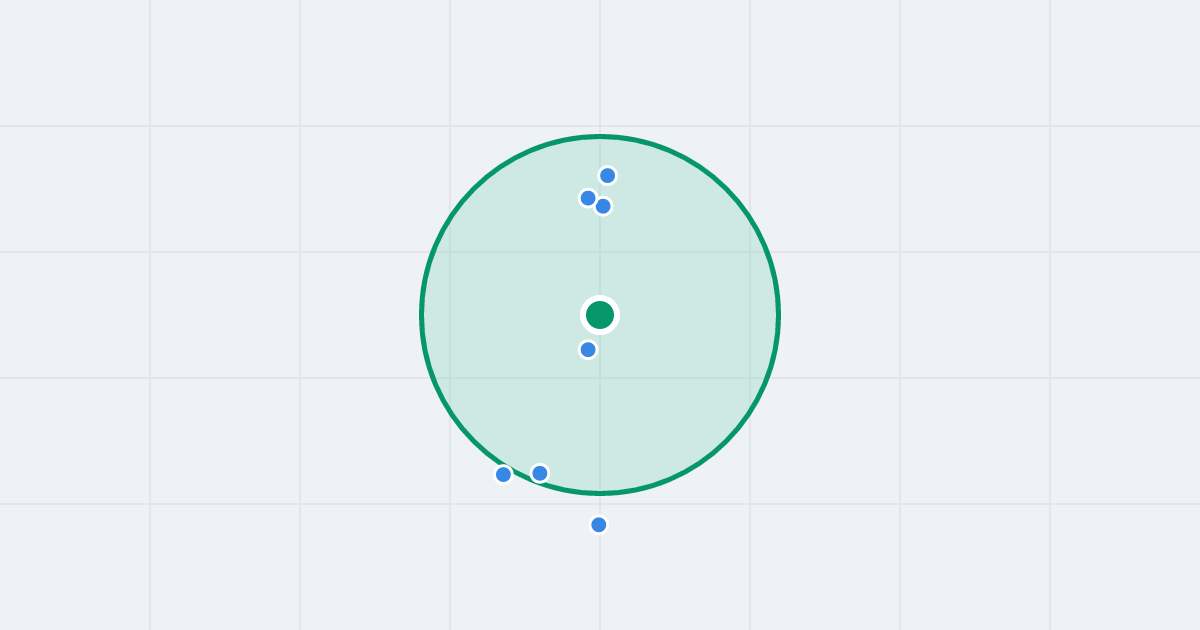
Task: Select the leftmost blue dot on the map
Action: tap(503, 474)
